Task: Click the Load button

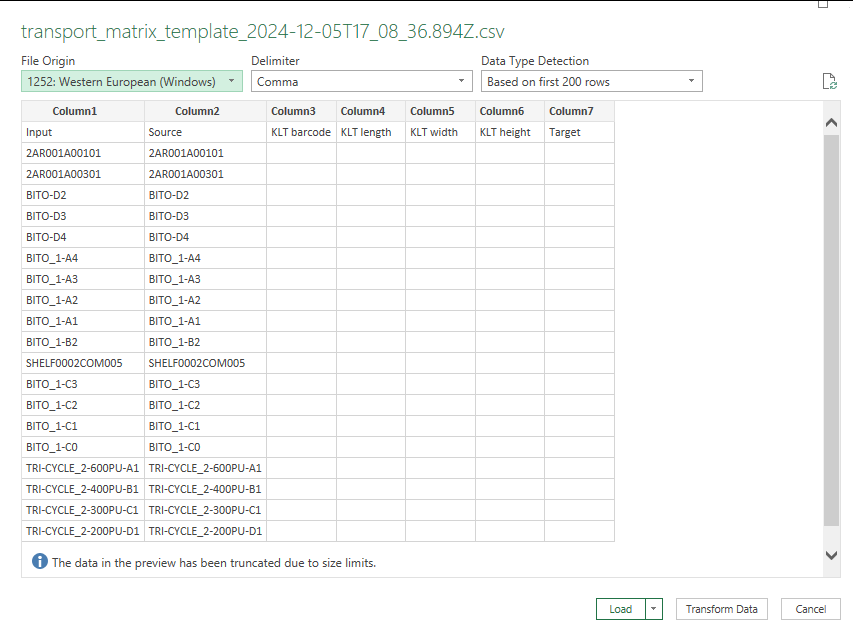Action: point(621,609)
